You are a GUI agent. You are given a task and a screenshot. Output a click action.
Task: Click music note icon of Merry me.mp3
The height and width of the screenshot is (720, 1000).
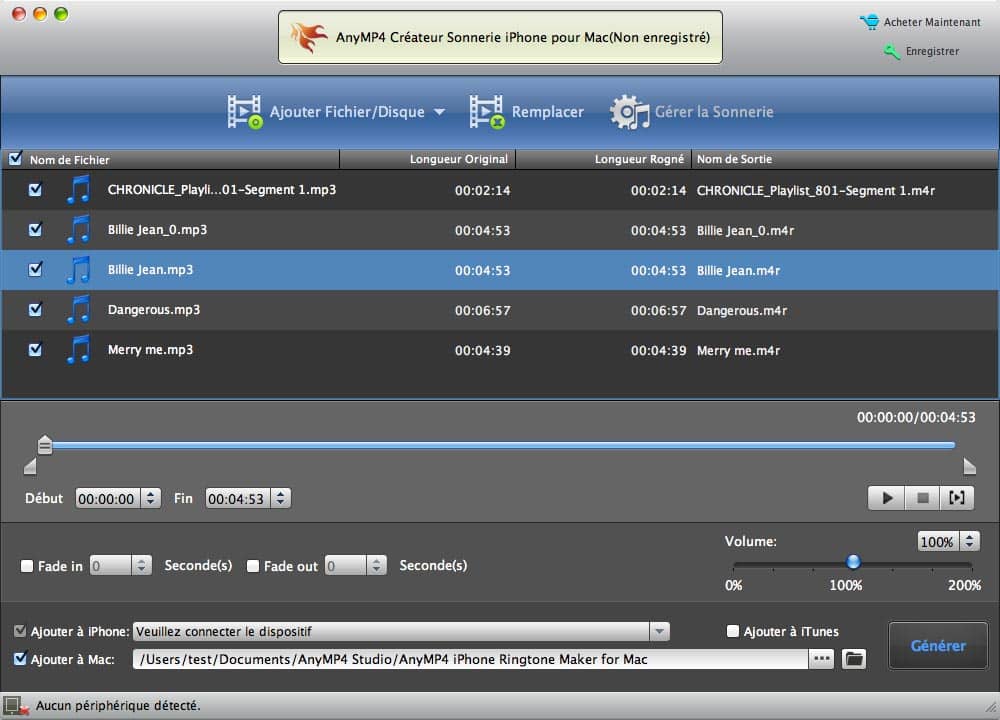pos(78,350)
